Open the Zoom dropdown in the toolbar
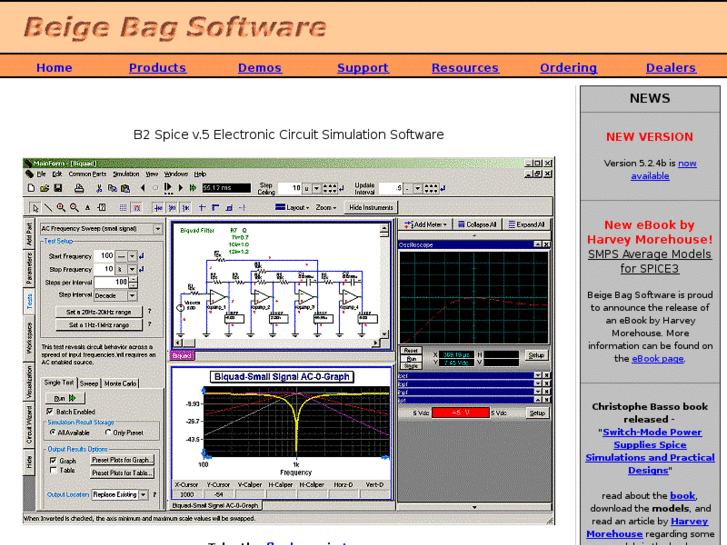Image resolution: width=727 pixels, height=545 pixels. [x=325, y=207]
